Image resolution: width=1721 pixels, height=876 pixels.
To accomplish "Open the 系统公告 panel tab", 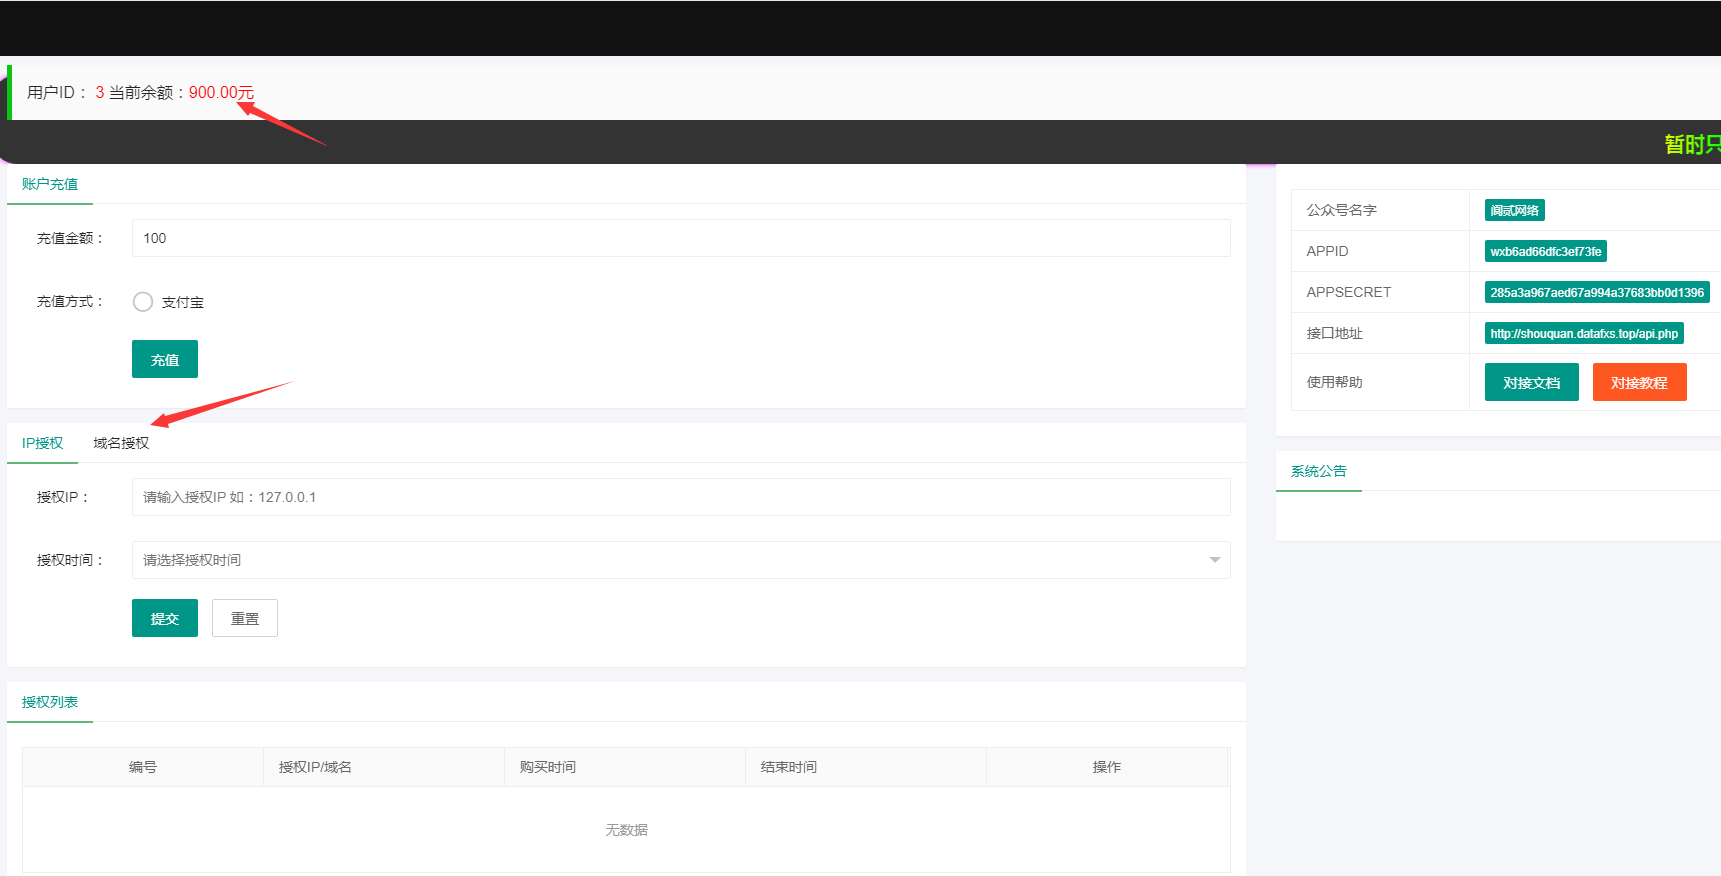I will point(1318,471).
